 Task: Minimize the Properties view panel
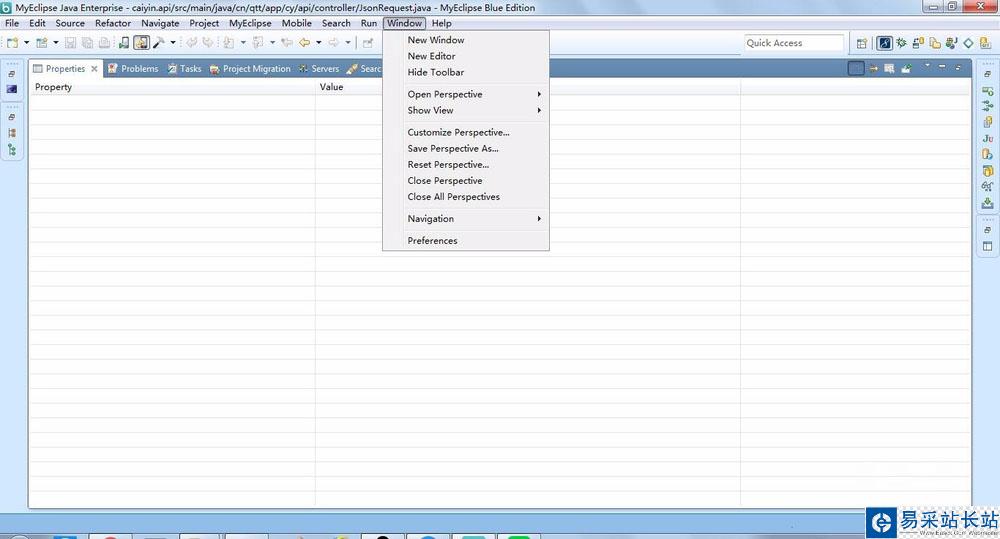pyautogui.click(x=942, y=66)
